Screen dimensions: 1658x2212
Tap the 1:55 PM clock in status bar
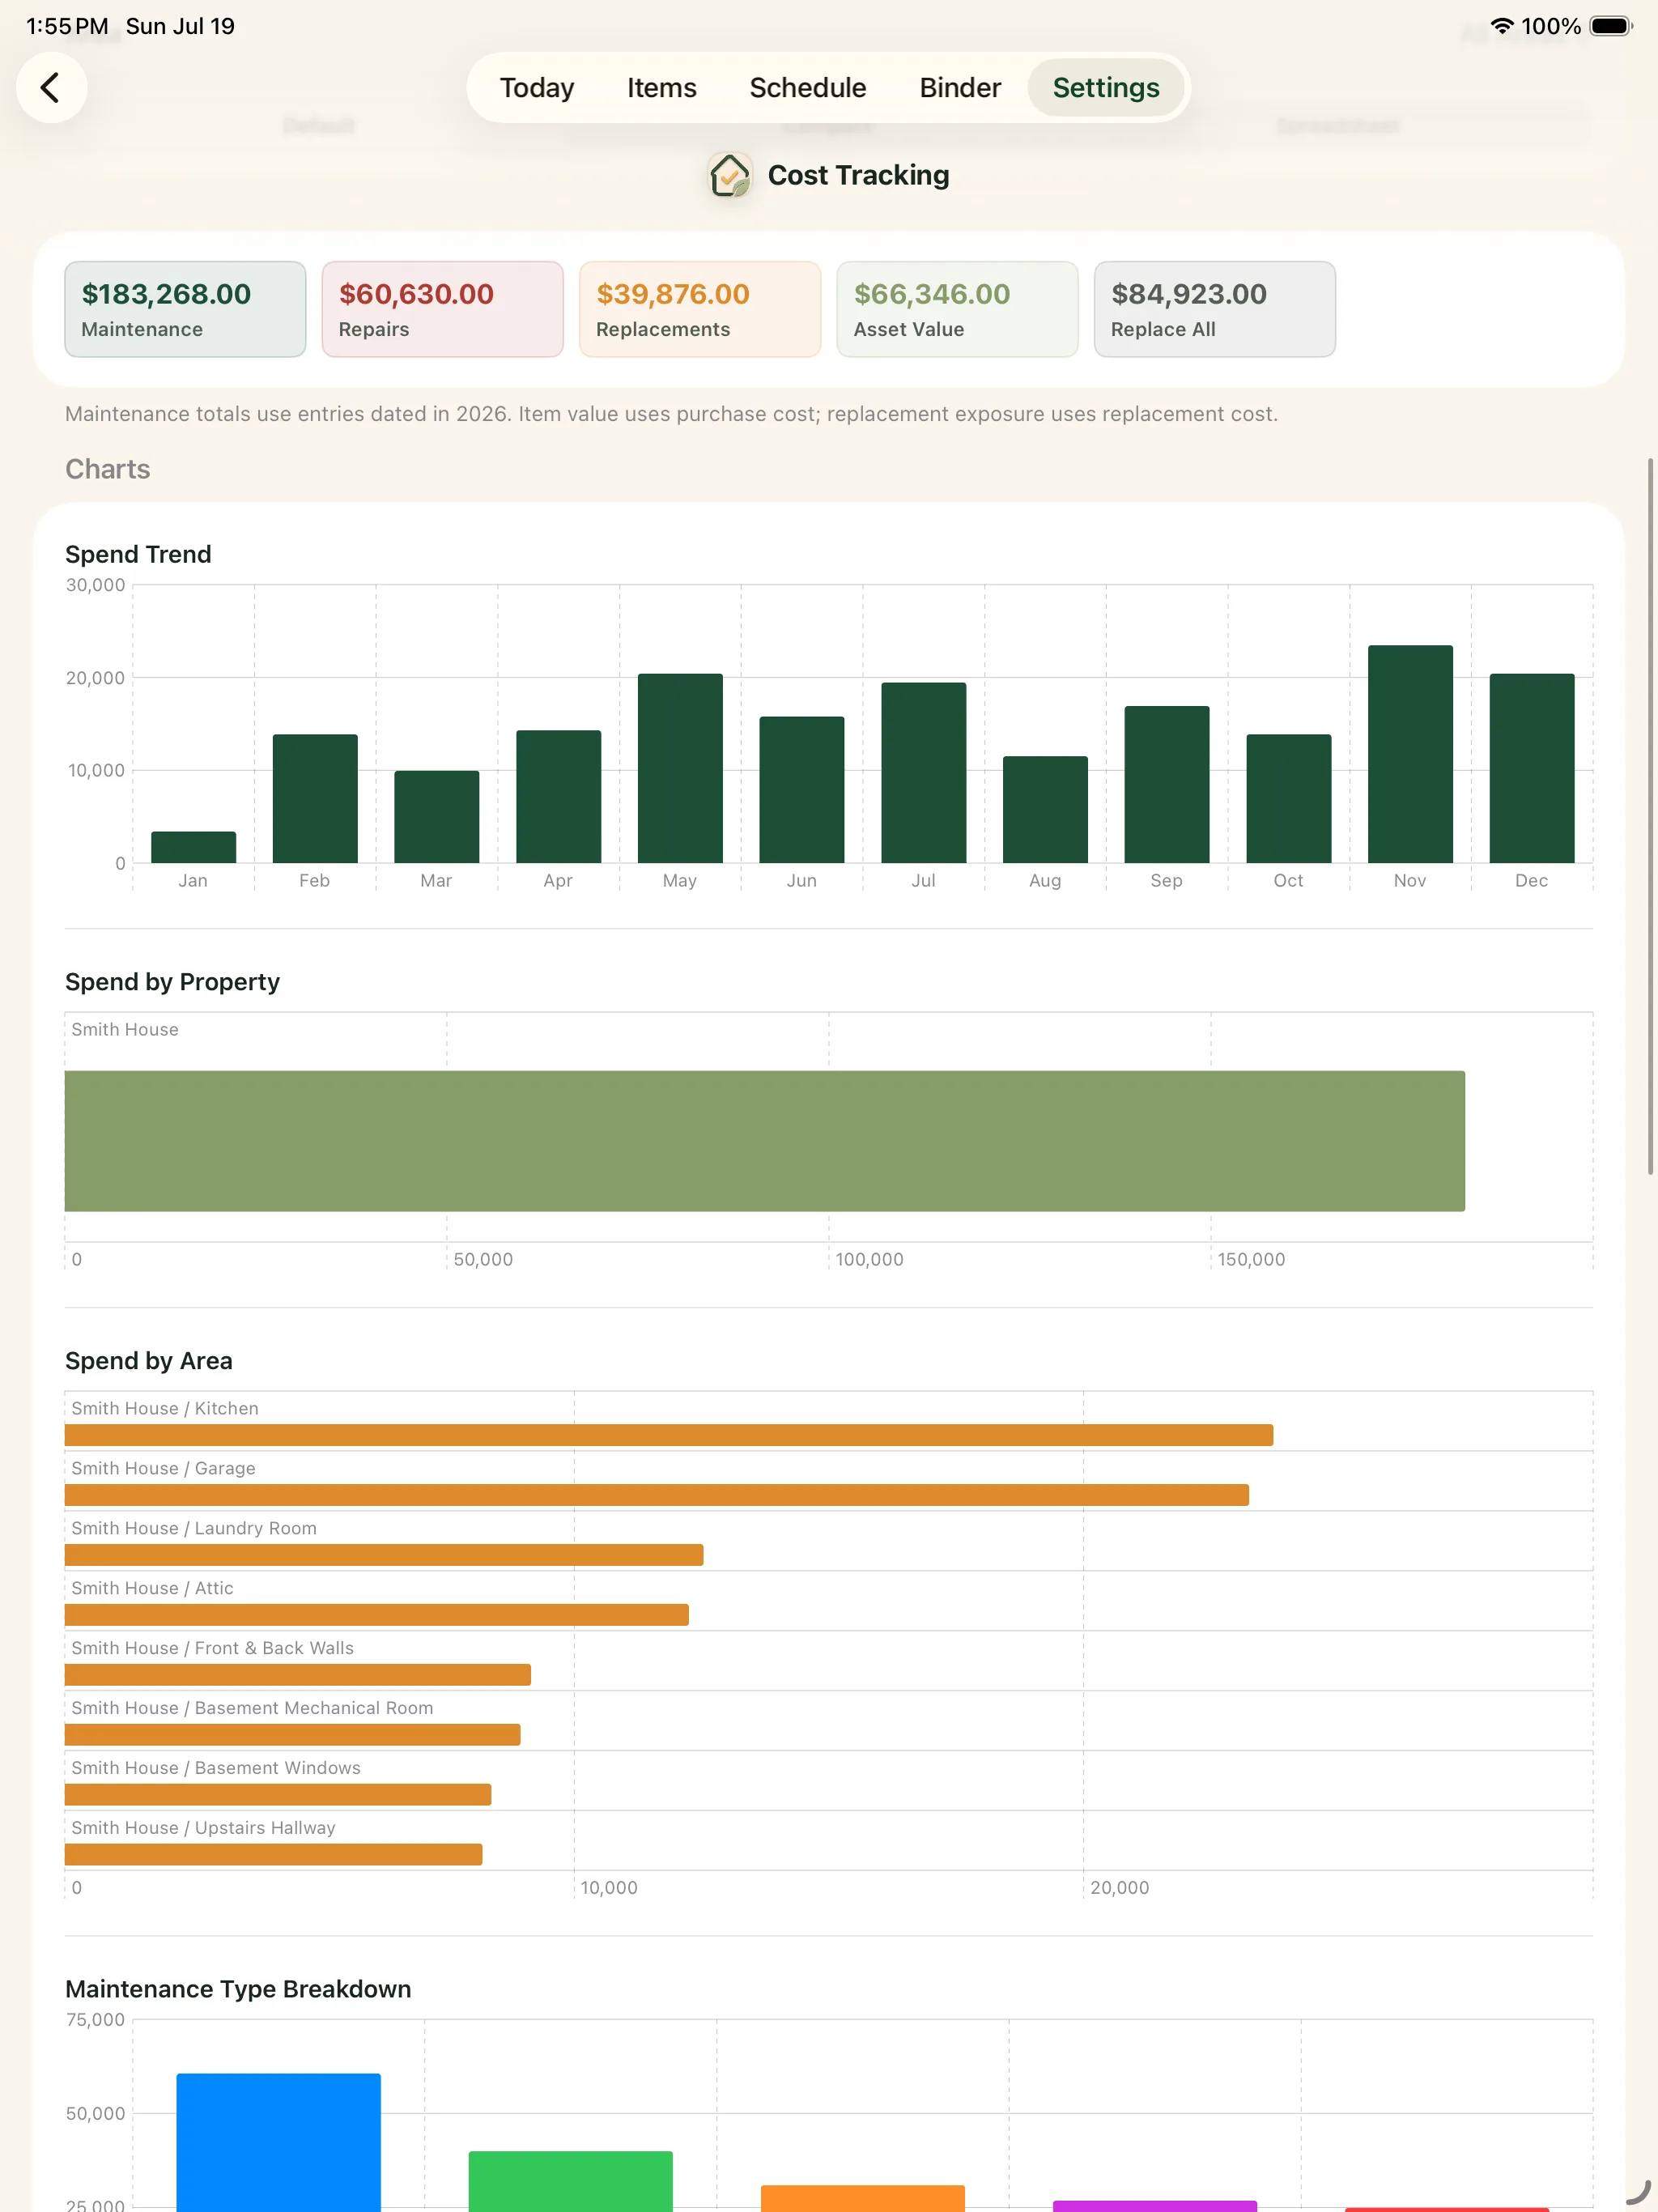click(67, 26)
